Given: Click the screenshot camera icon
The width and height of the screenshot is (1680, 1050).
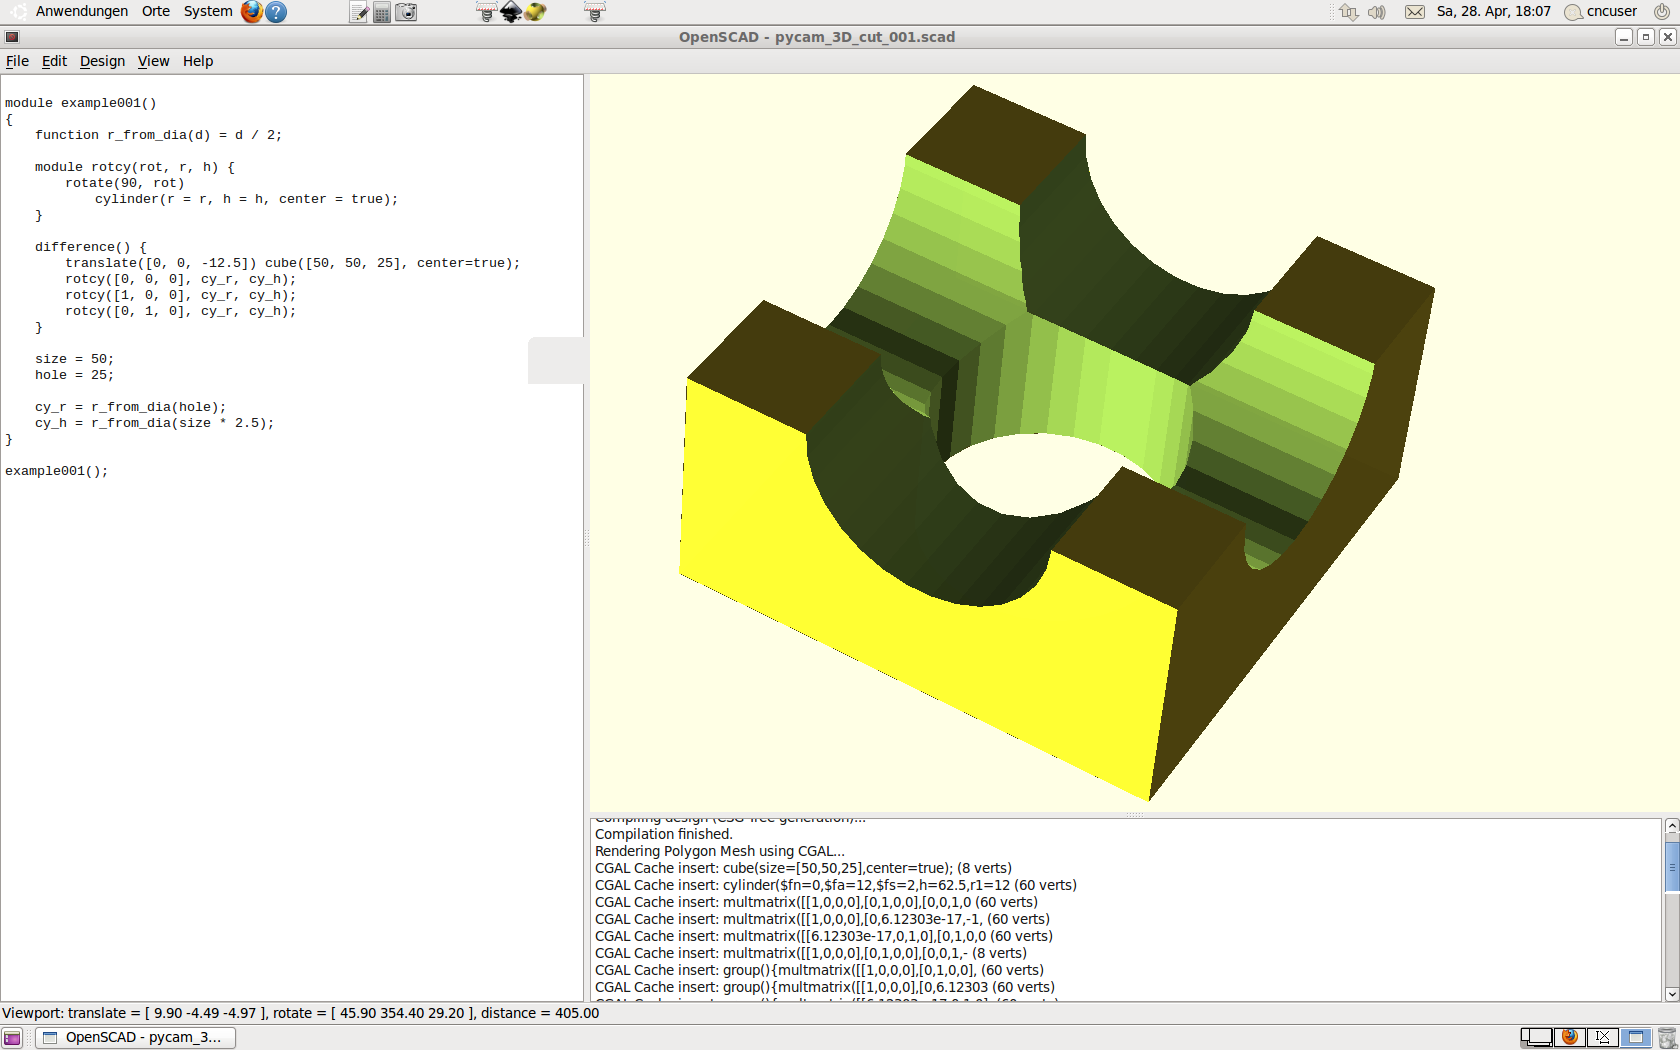Looking at the screenshot, I should [406, 12].
